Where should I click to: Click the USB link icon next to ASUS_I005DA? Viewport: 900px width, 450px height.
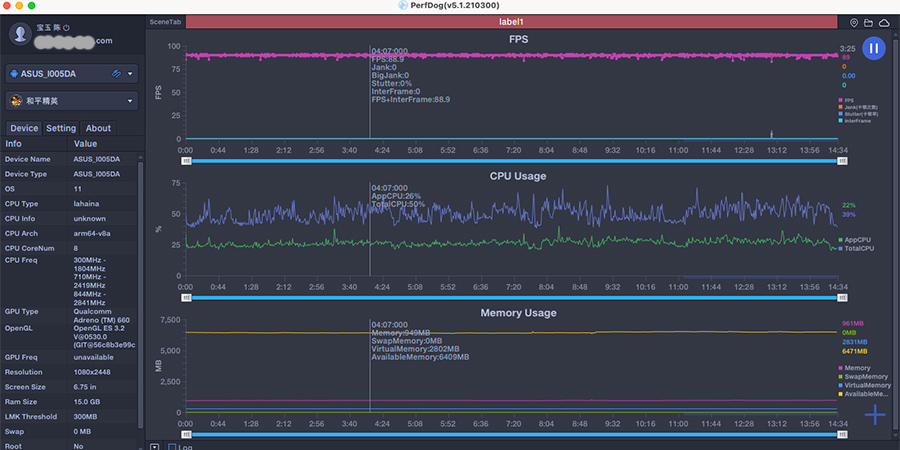point(117,73)
